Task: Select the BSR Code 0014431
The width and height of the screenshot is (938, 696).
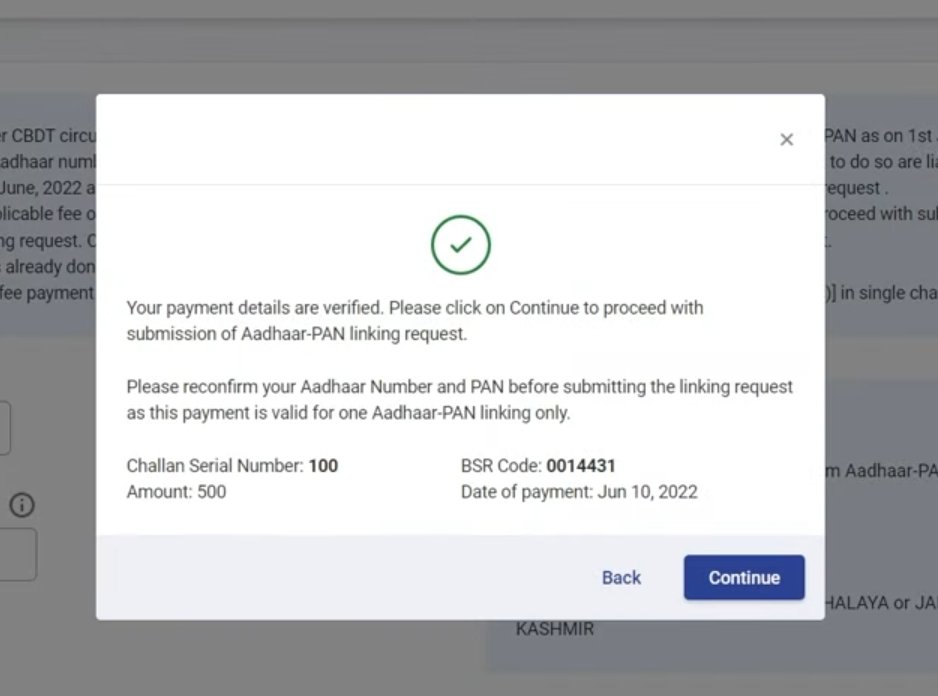Action: [581, 466]
